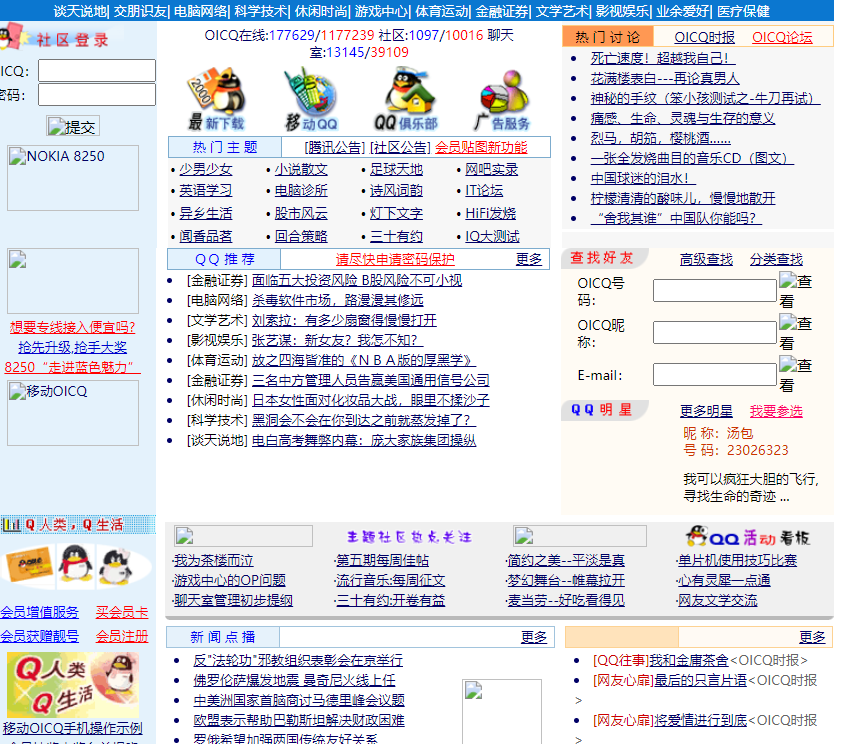The height and width of the screenshot is (744, 841).
Task: Open 单片机使用技巧比赛 link
Action: (x=737, y=561)
